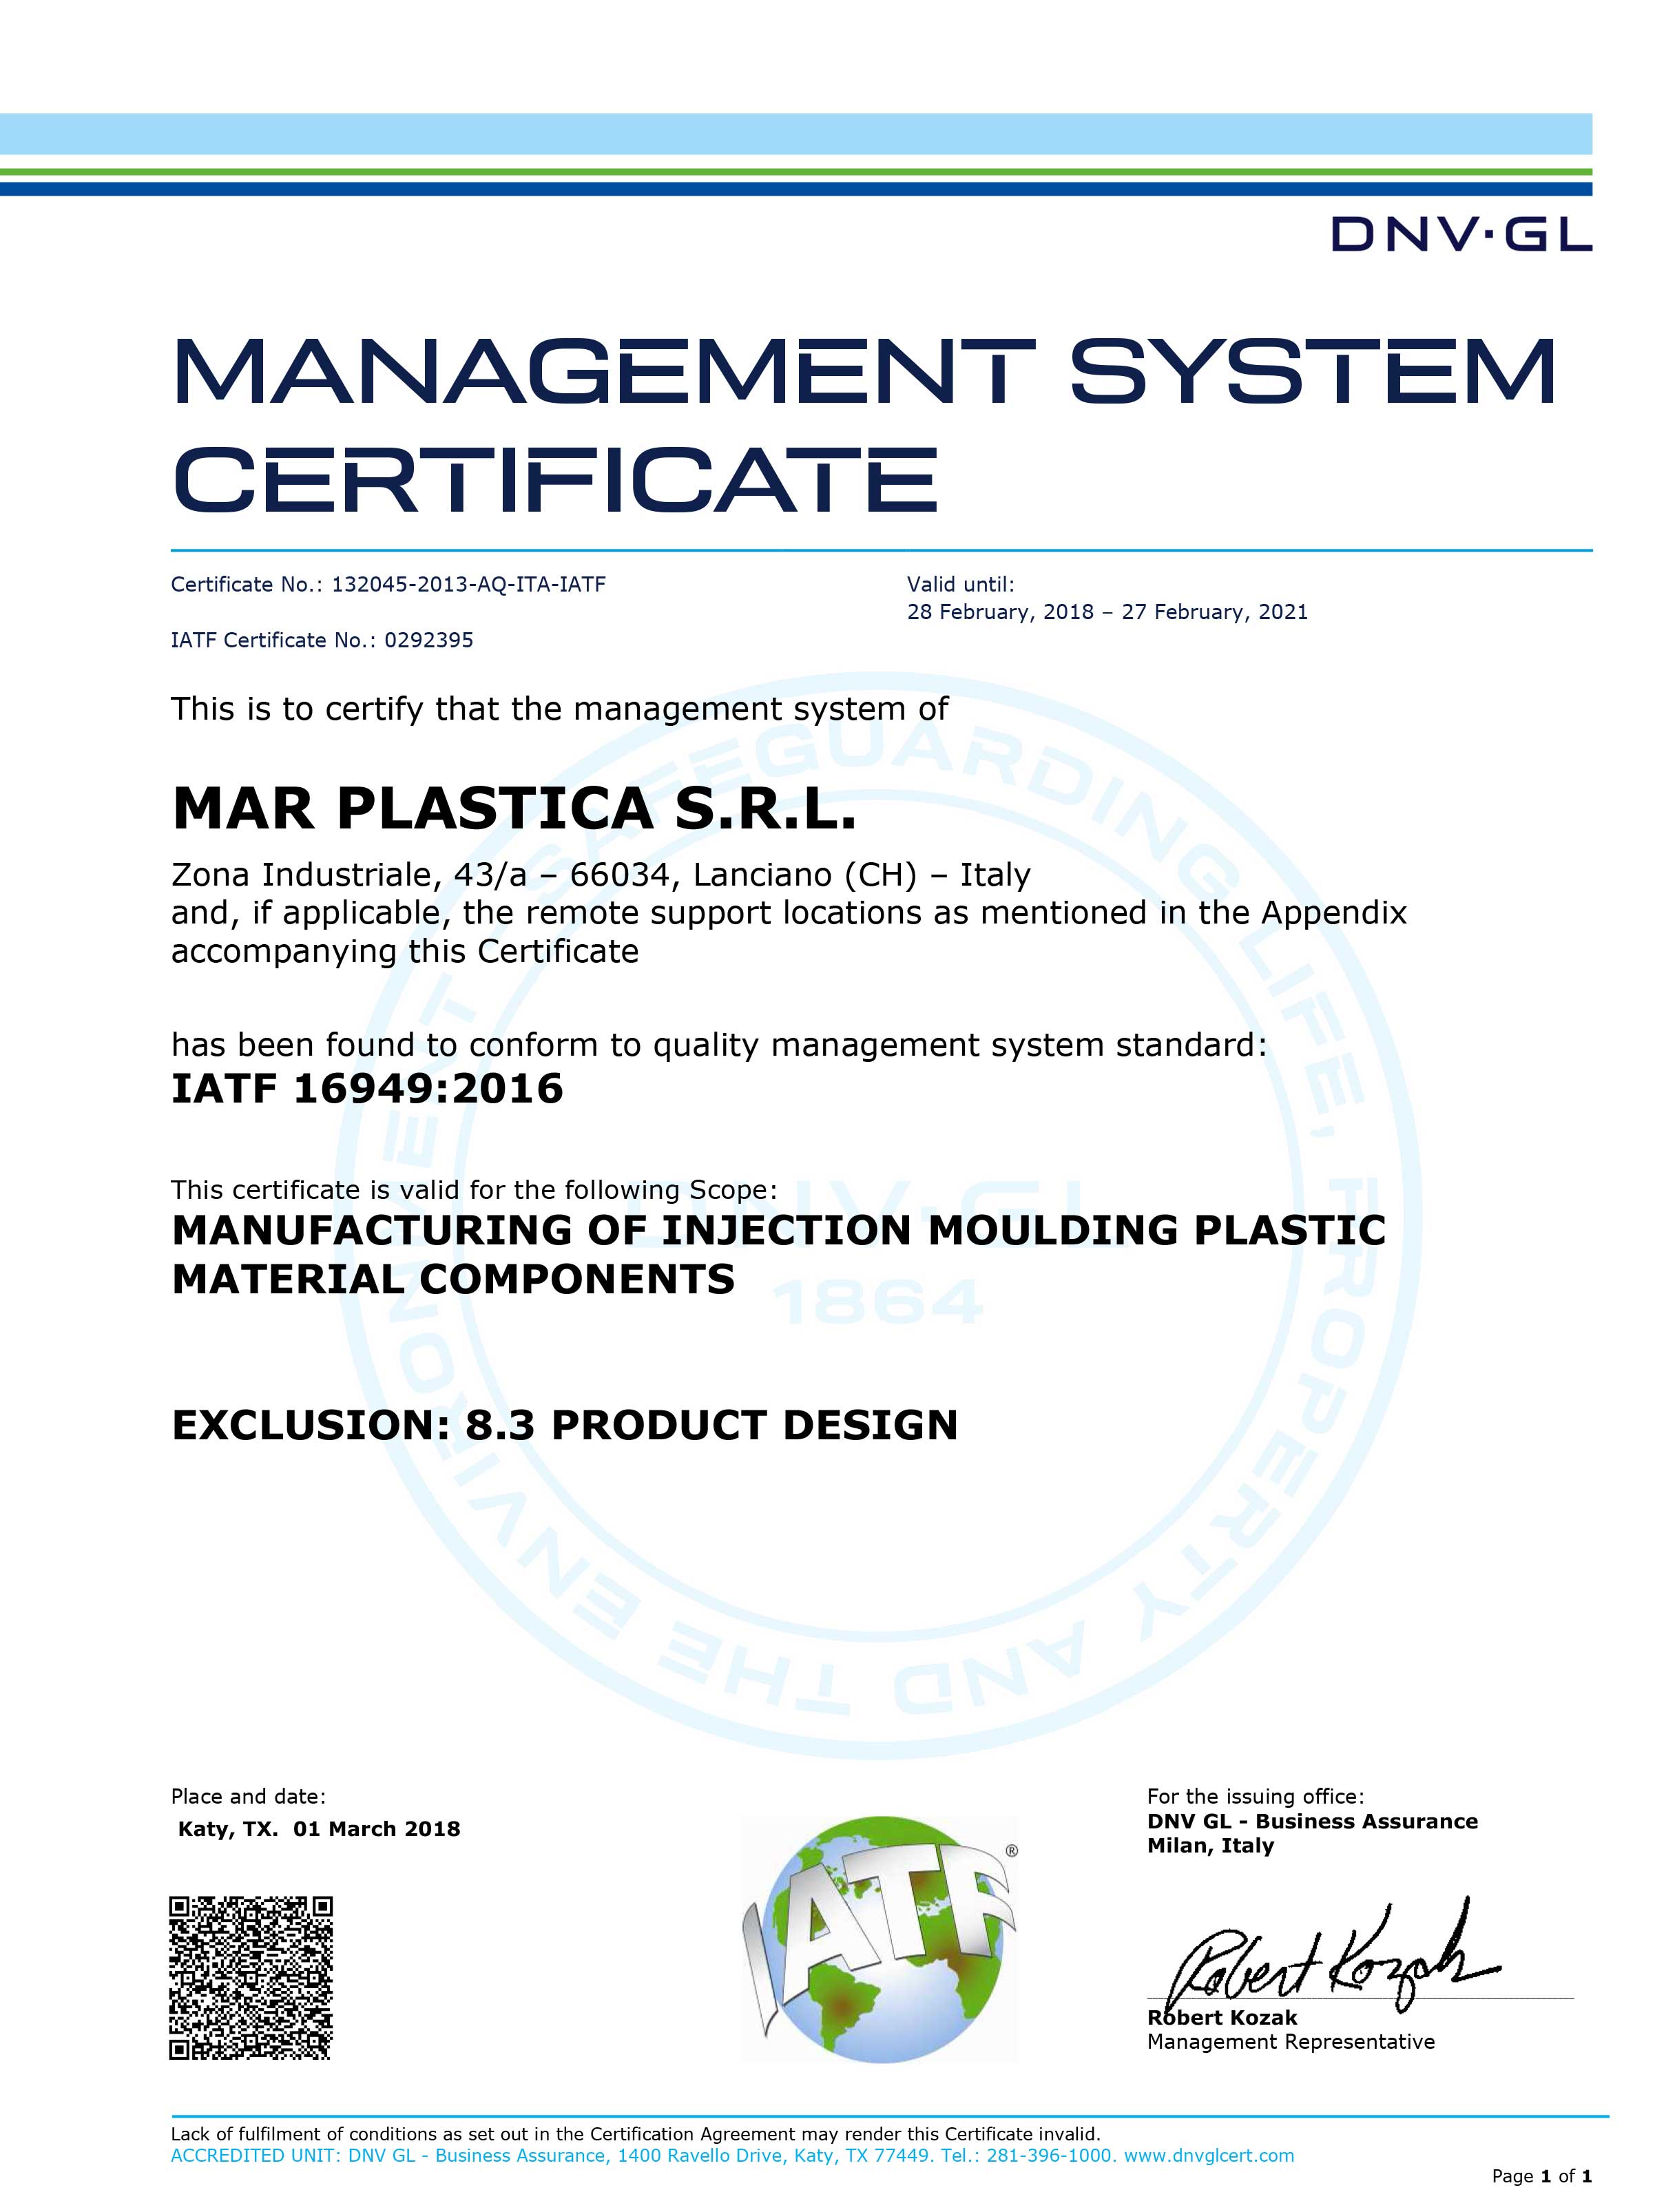This screenshot has height=2212, width=1666.
Task: Click 'has been found to conform' sentence
Action: (x=719, y=1045)
